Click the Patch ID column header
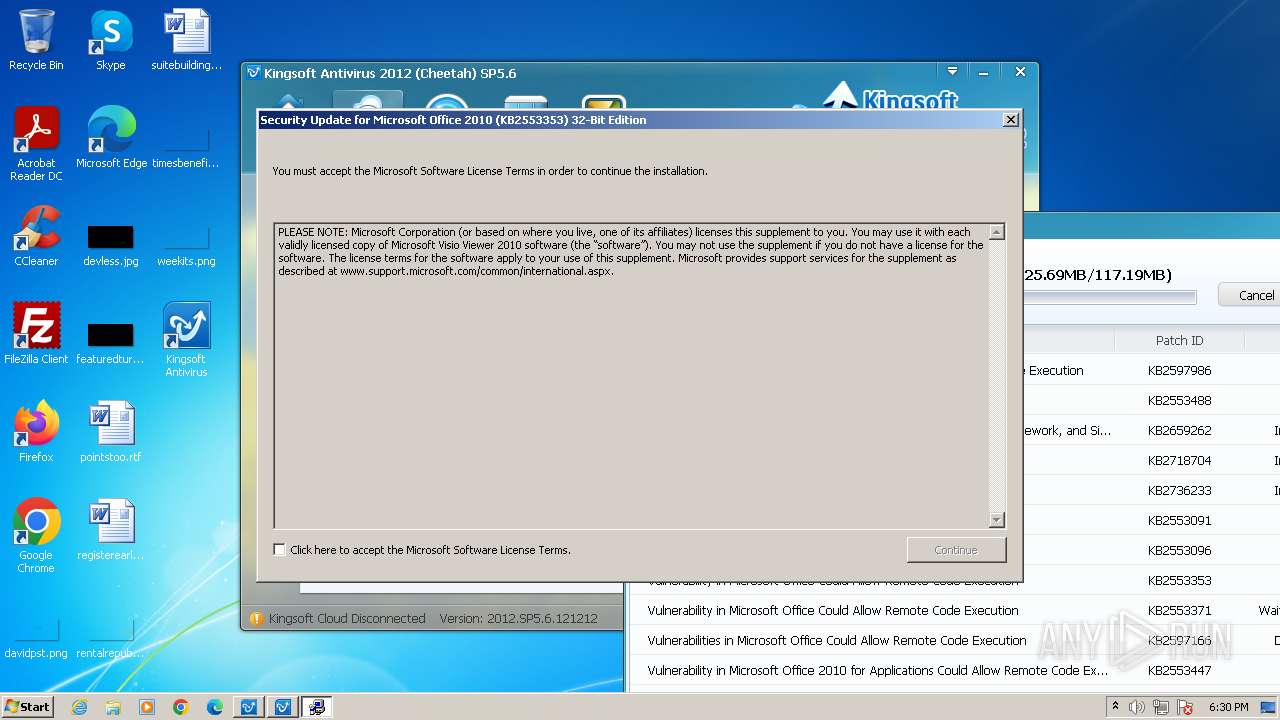The image size is (1280, 720). 1180,340
